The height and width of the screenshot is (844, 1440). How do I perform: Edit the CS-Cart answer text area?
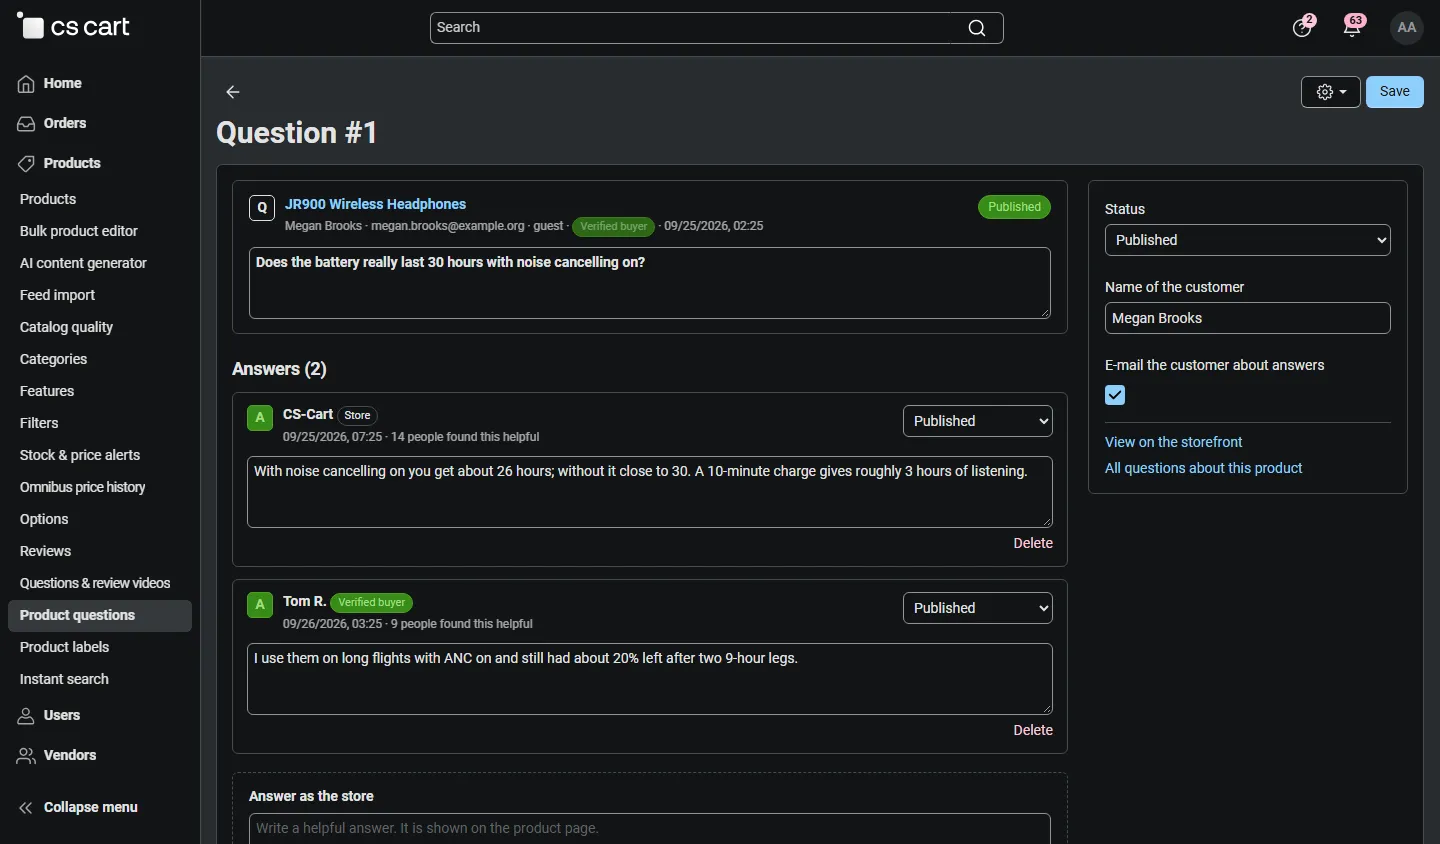coord(650,493)
